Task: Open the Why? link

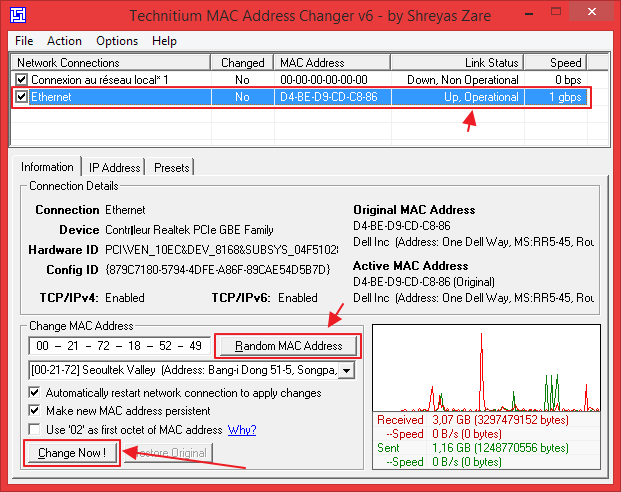Action: pos(242,430)
